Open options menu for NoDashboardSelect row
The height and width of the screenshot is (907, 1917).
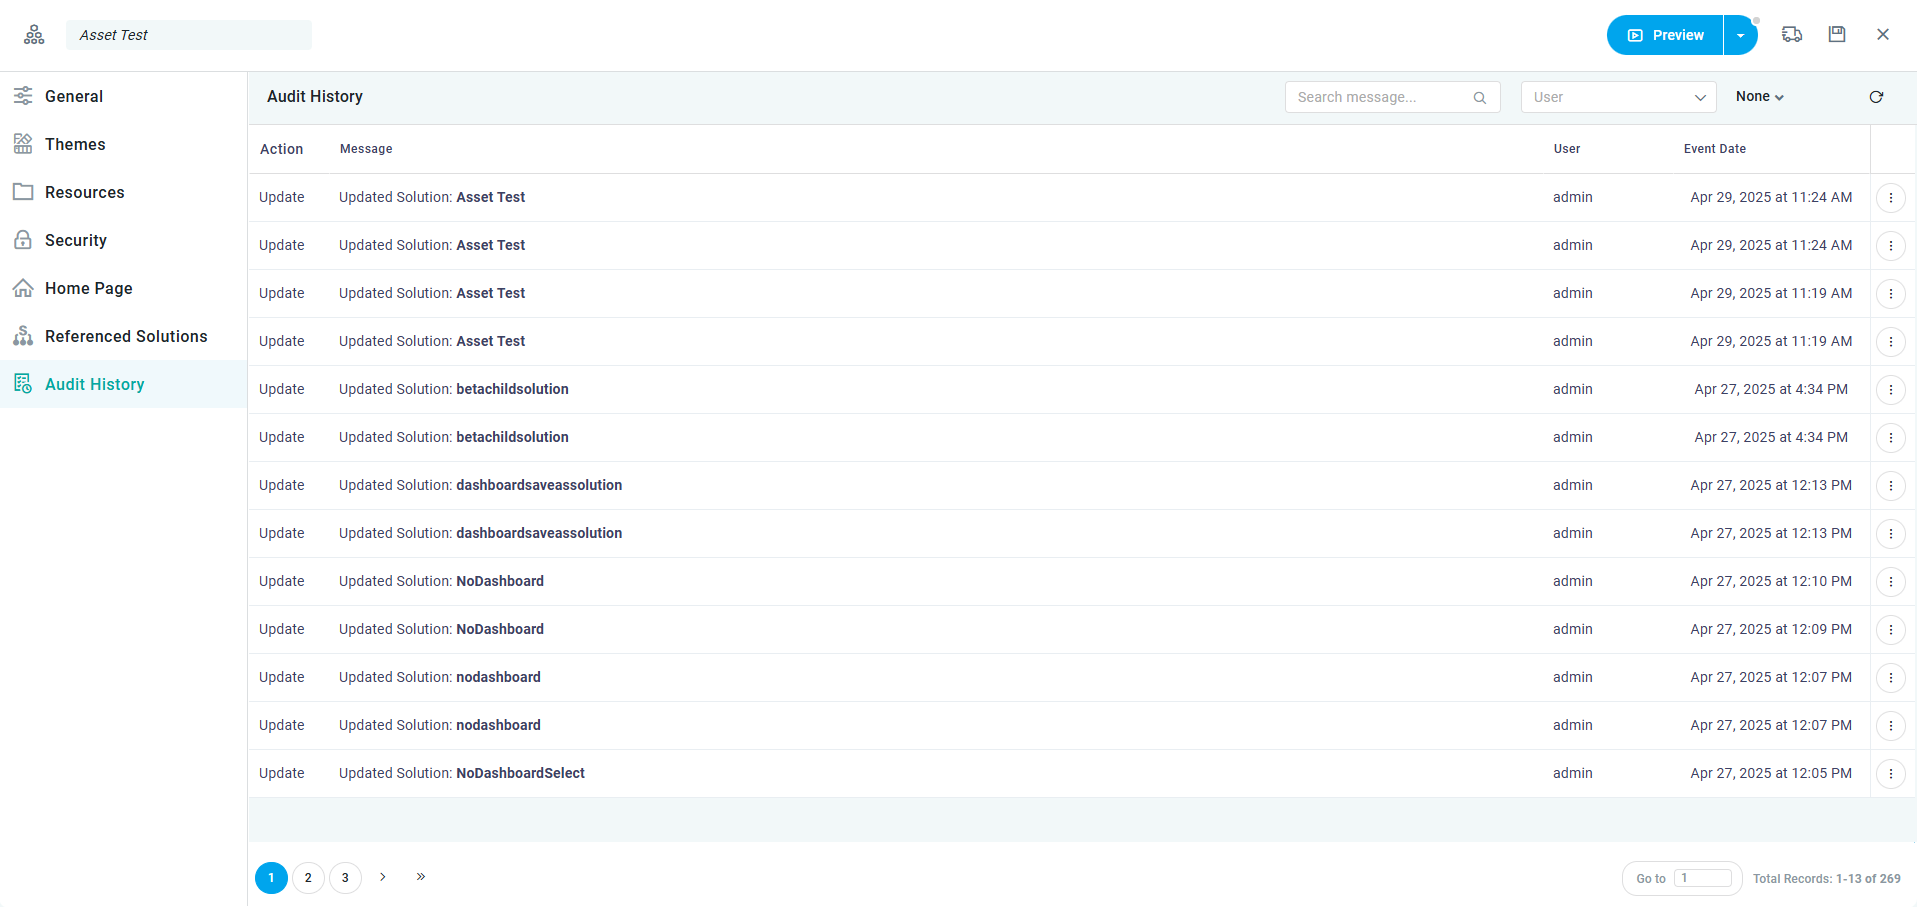click(x=1890, y=774)
